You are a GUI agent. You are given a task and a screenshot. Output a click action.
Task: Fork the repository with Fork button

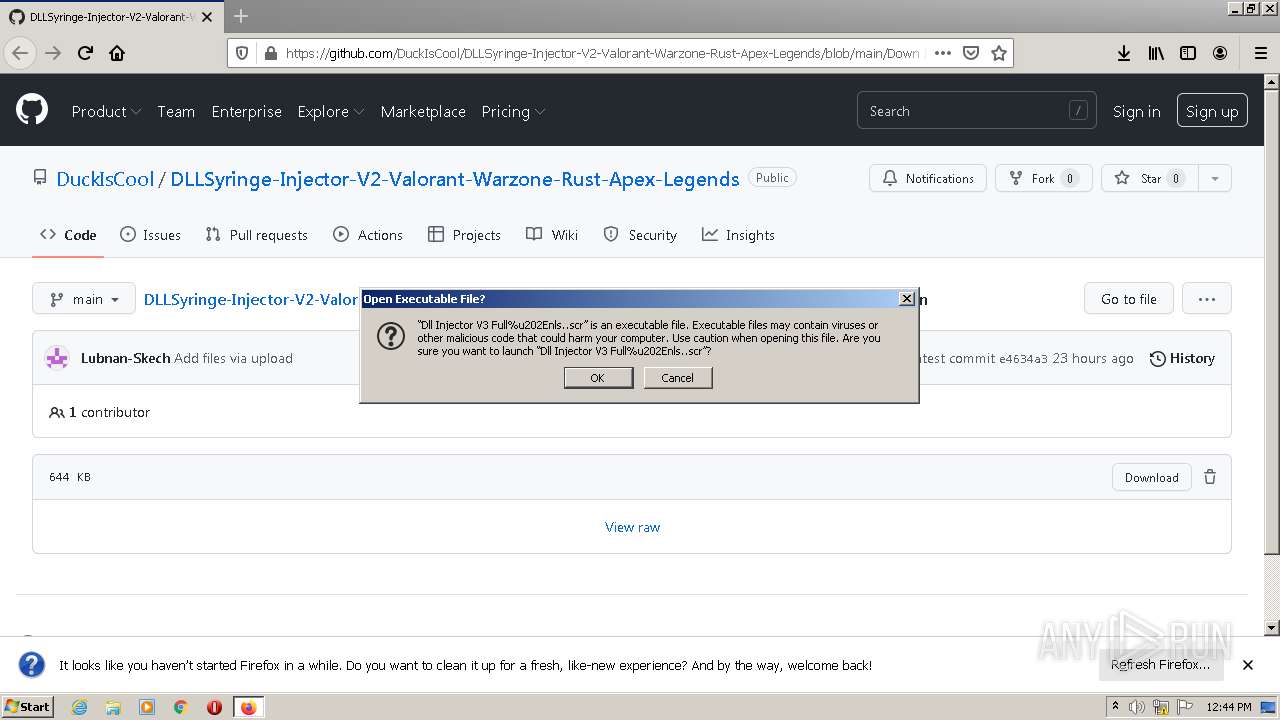pos(1044,179)
